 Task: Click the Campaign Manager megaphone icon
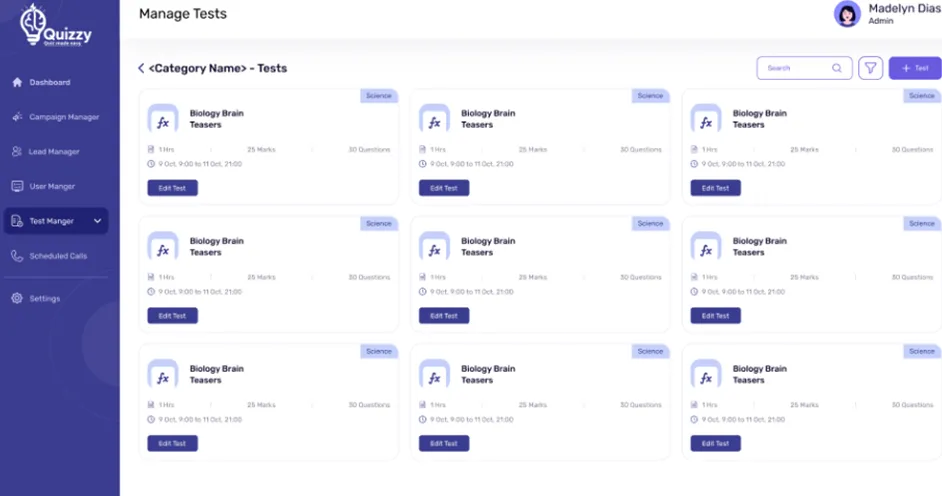17,117
